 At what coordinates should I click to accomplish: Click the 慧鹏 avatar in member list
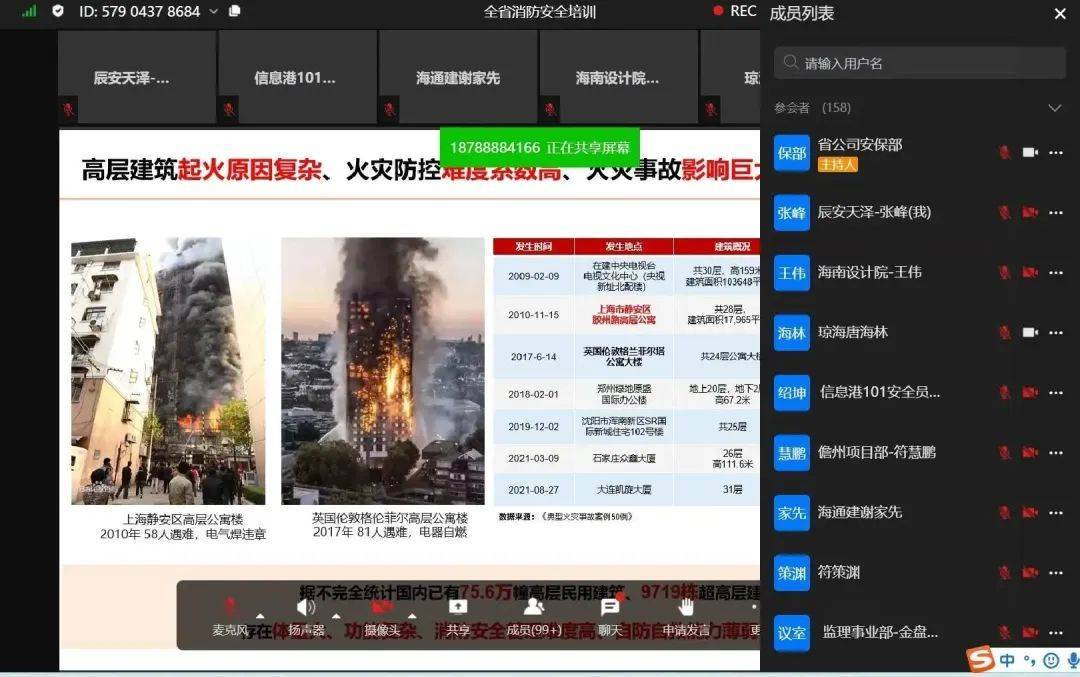point(791,452)
